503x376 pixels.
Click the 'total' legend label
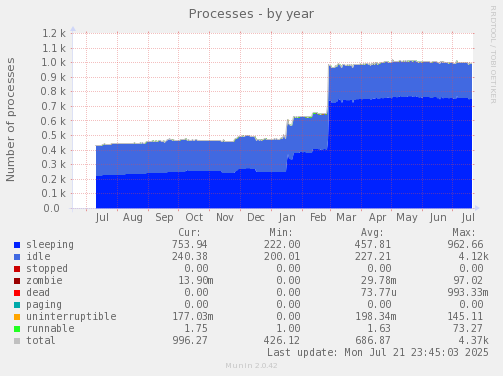click(41, 341)
